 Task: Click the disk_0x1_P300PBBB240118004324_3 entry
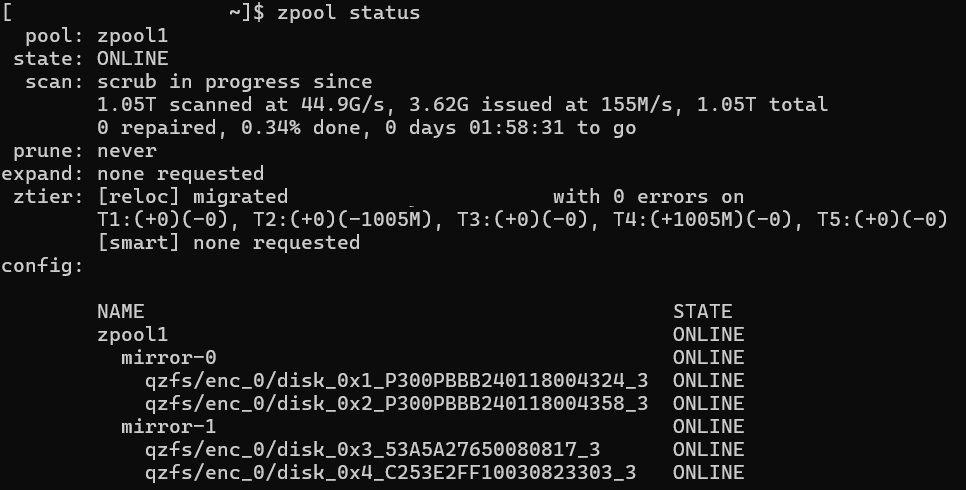coord(396,380)
